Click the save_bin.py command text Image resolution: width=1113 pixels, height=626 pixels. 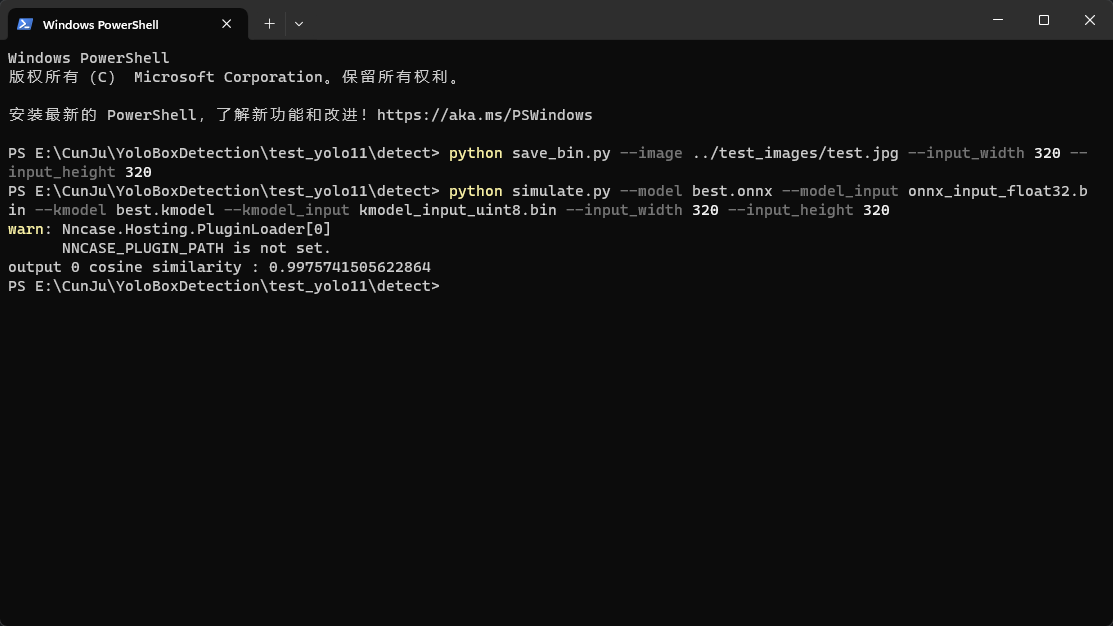(x=561, y=153)
